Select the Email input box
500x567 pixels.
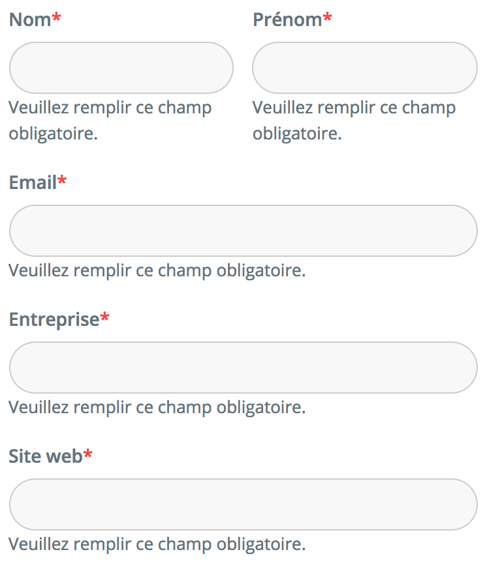tap(243, 231)
